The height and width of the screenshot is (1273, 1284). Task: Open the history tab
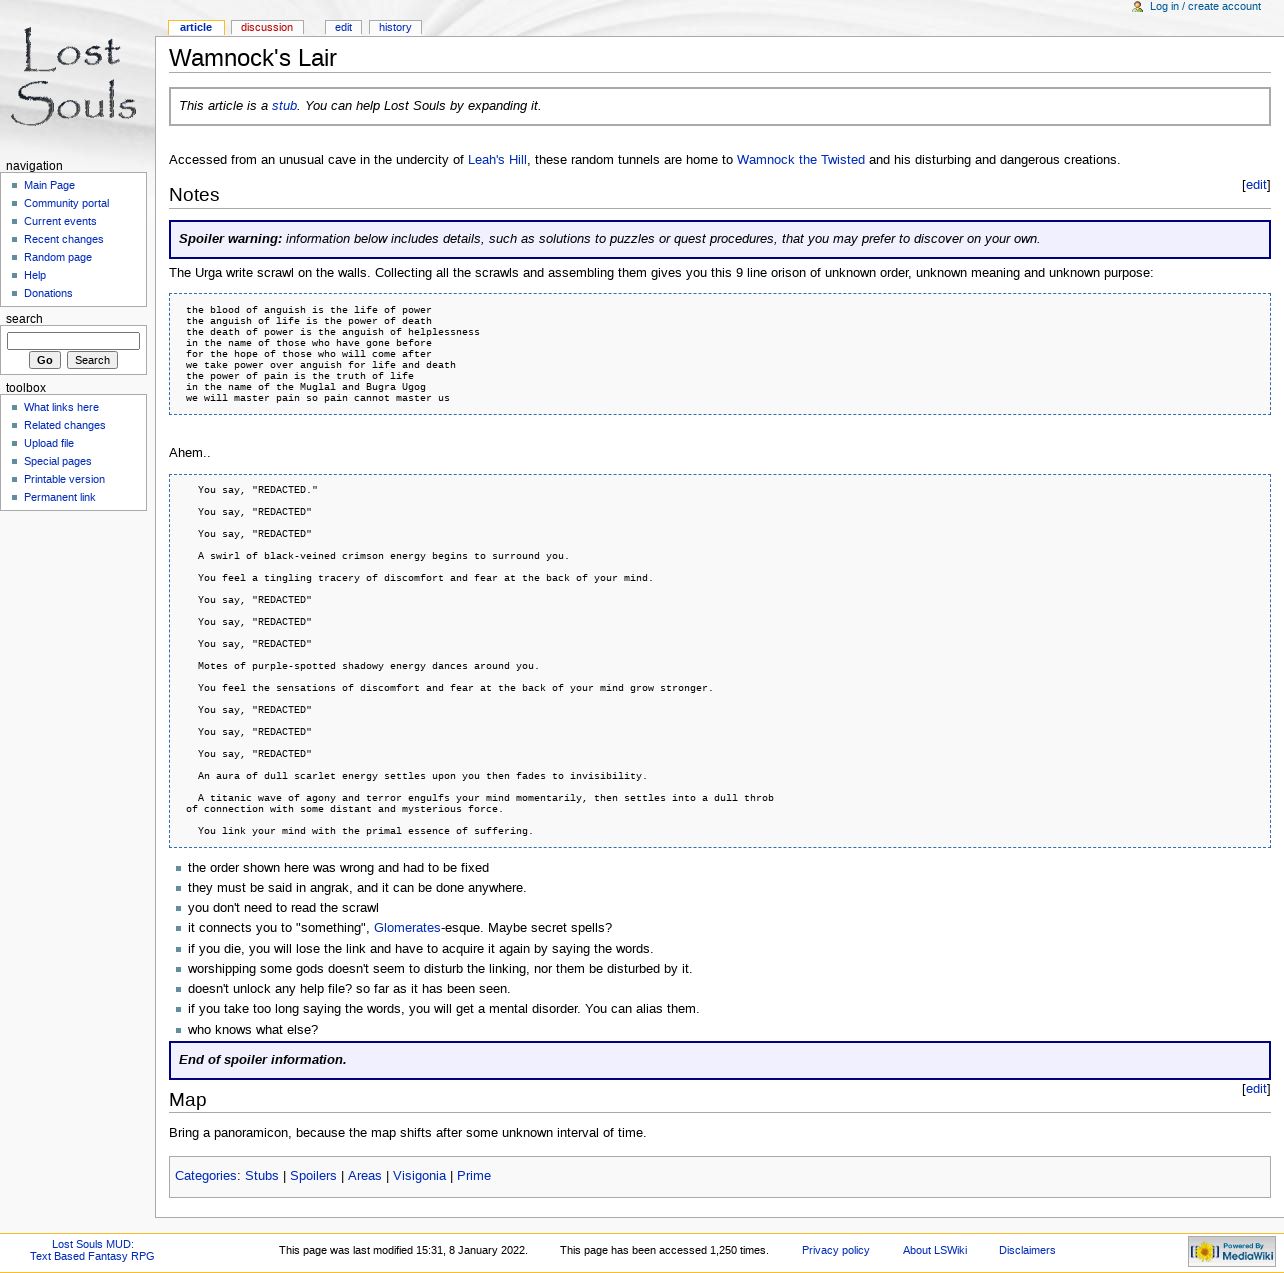click(x=395, y=28)
